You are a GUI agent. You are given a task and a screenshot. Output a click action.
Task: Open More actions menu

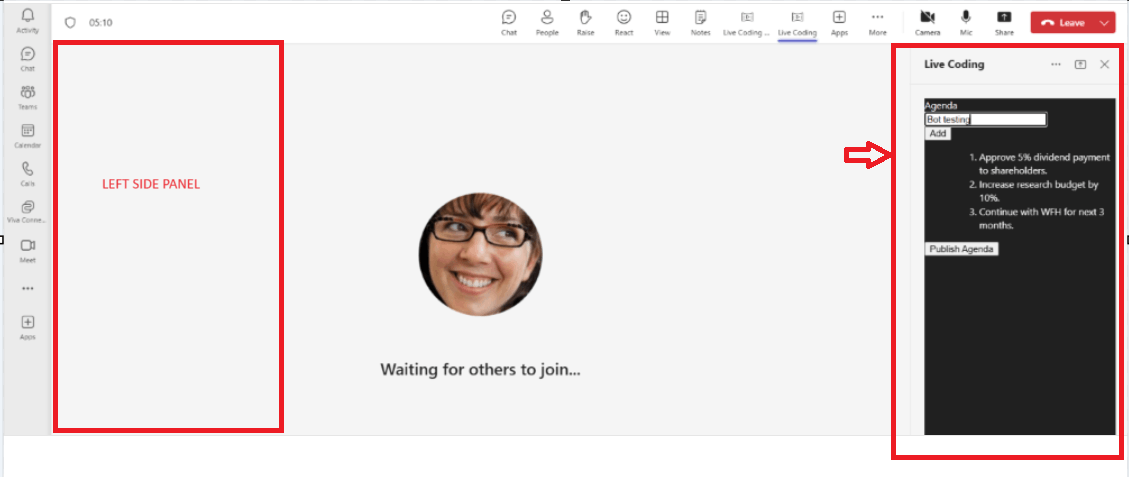point(877,22)
